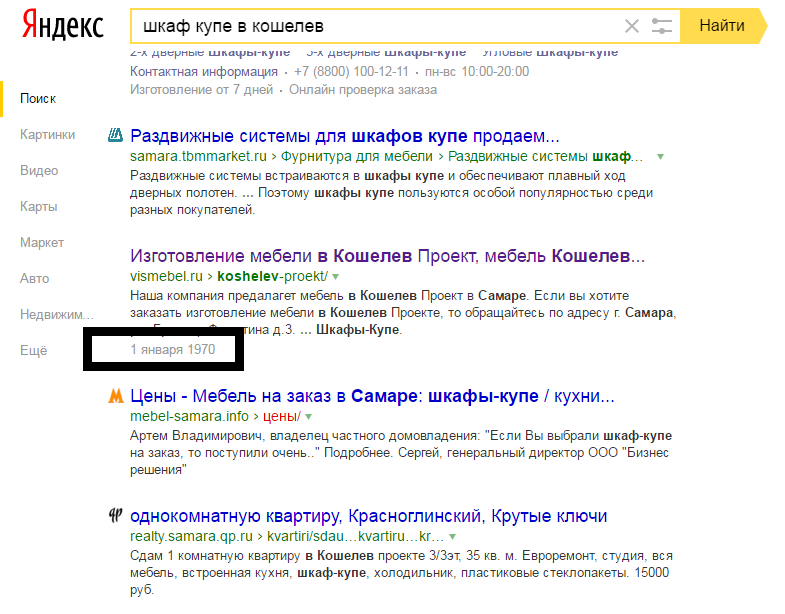Select the Поиск tab in sidebar
The height and width of the screenshot is (614, 785).
[x=38, y=99]
